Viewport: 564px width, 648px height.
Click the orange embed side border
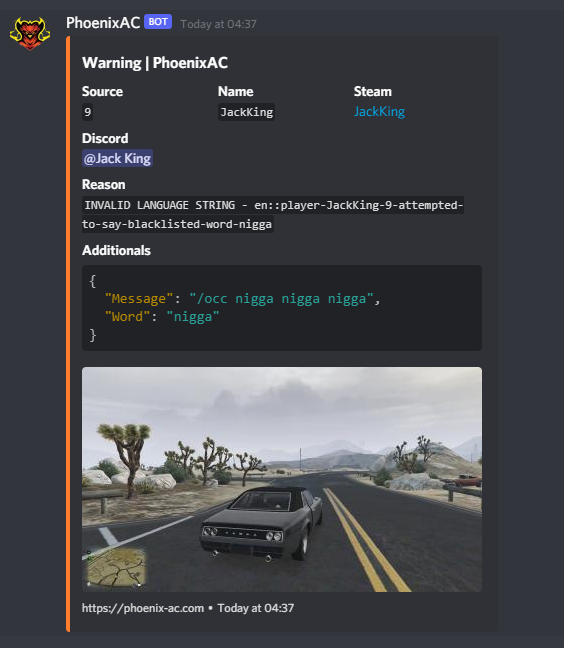coord(68,334)
